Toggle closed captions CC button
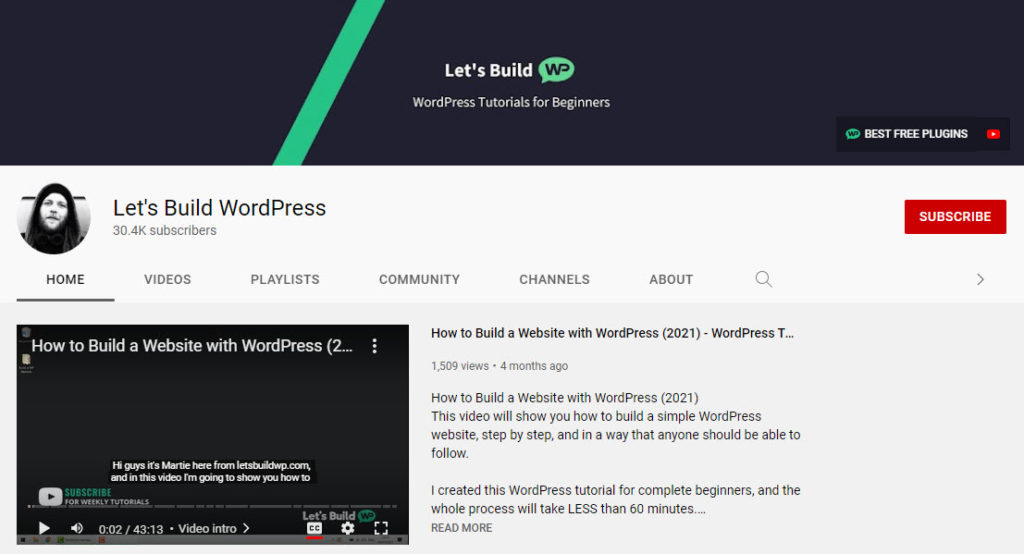This screenshot has width=1024, height=554. [x=314, y=528]
